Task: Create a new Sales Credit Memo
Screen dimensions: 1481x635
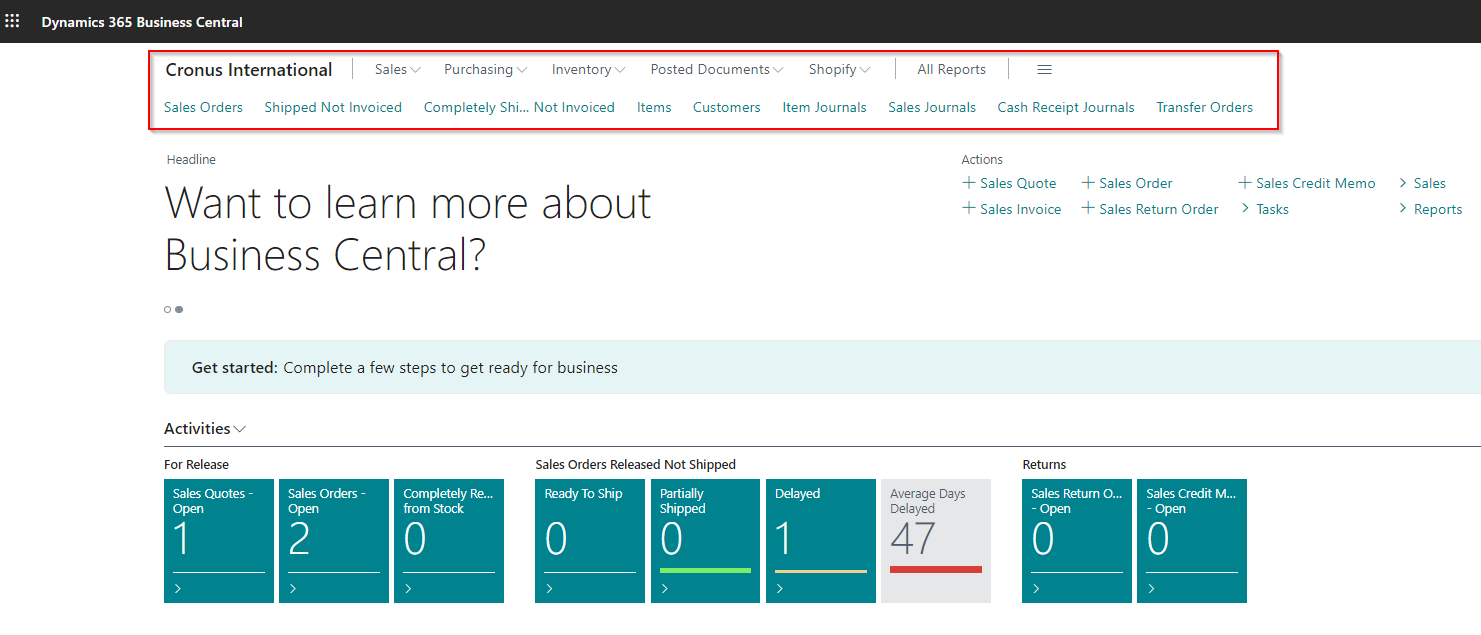Action: (1316, 183)
